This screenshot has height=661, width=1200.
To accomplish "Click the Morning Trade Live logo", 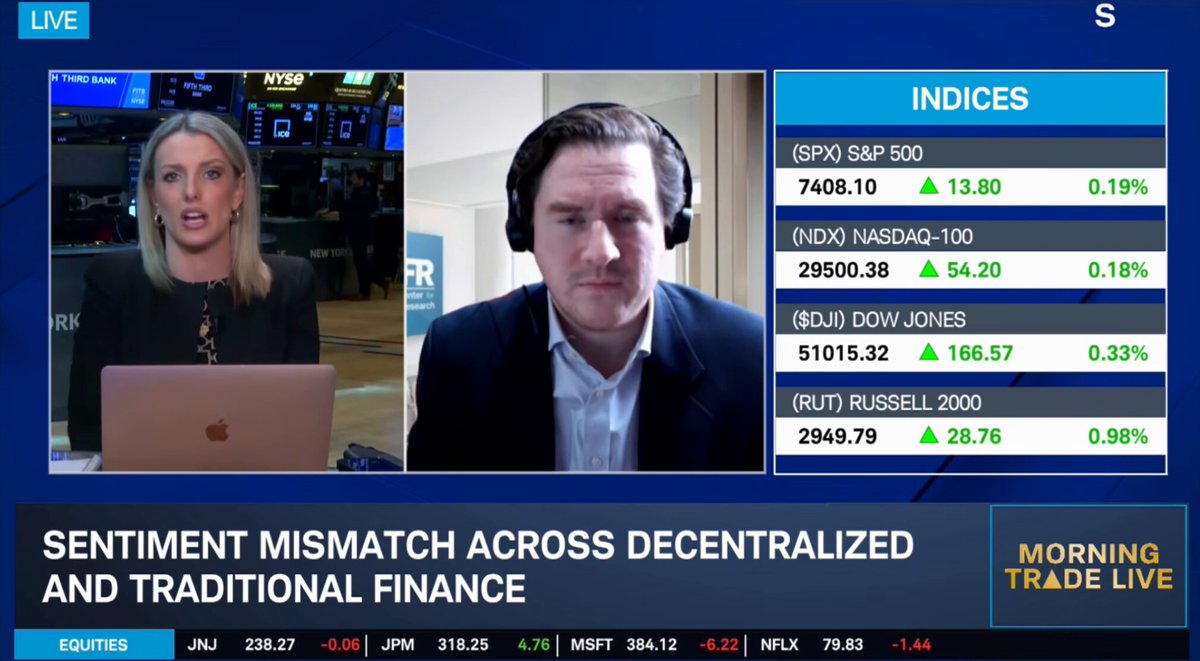I will click(x=1089, y=566).
